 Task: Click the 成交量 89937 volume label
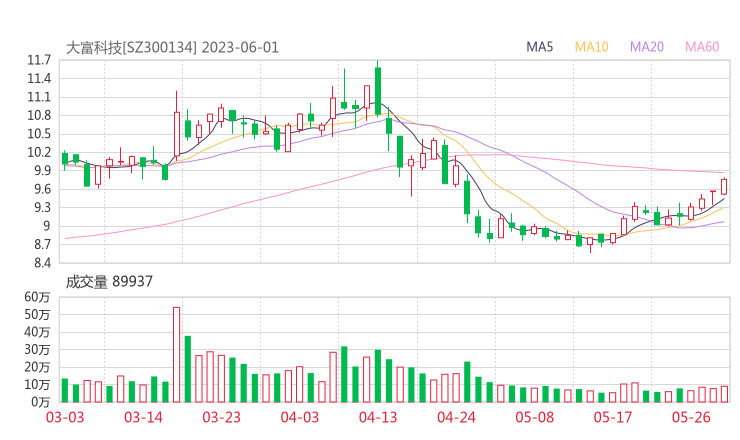click(x=109, y=282)
